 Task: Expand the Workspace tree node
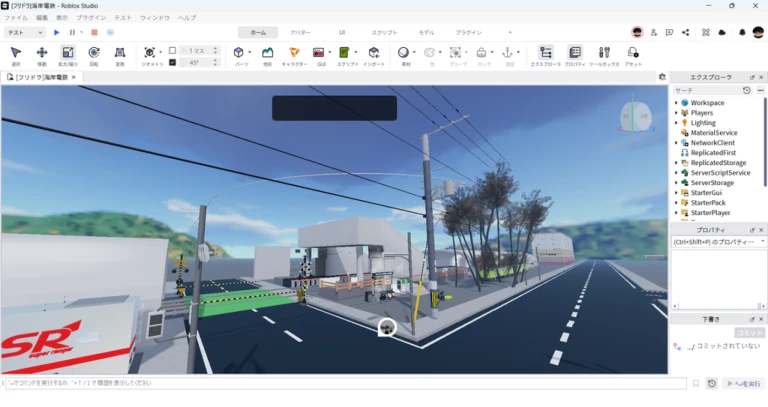click(x=676, y=102)
